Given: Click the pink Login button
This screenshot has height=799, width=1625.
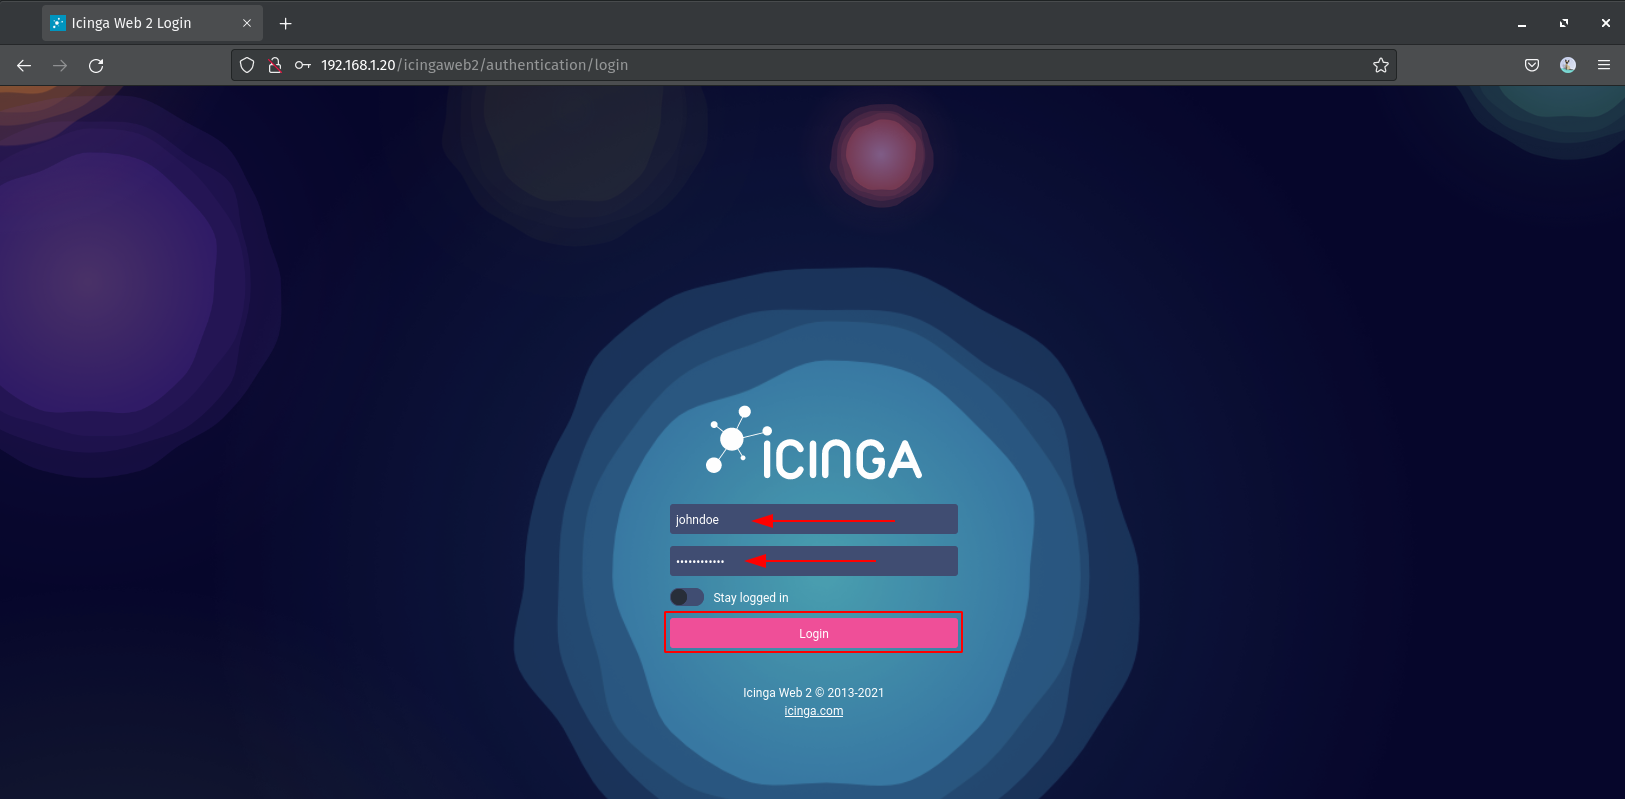Looking at the screenshot, I should point(814,633).
